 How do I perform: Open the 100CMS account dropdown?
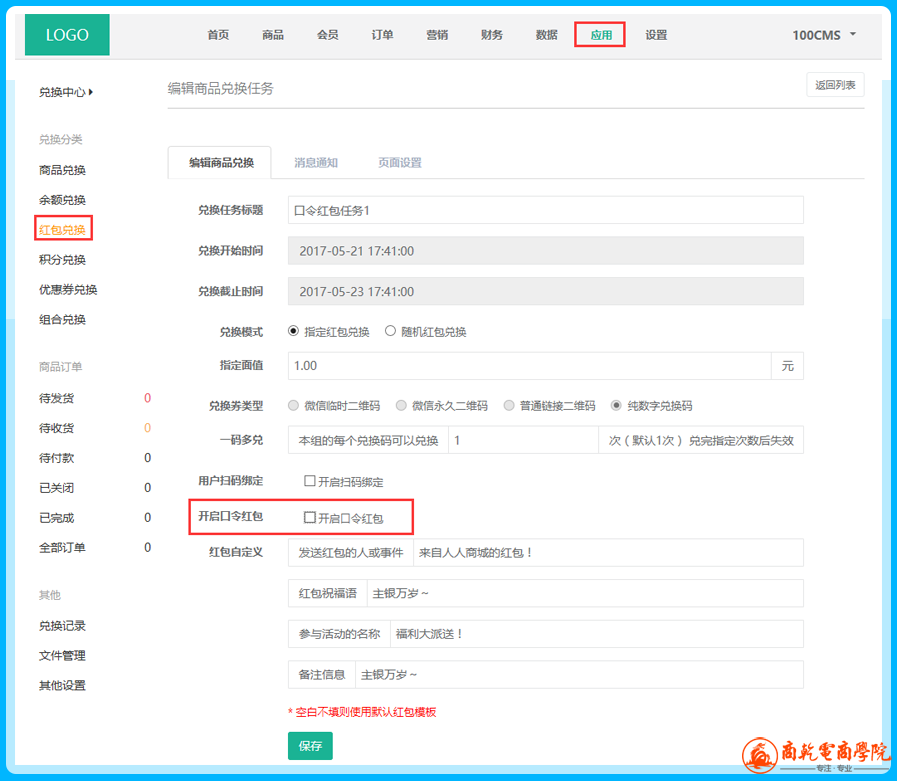(824, 35)
